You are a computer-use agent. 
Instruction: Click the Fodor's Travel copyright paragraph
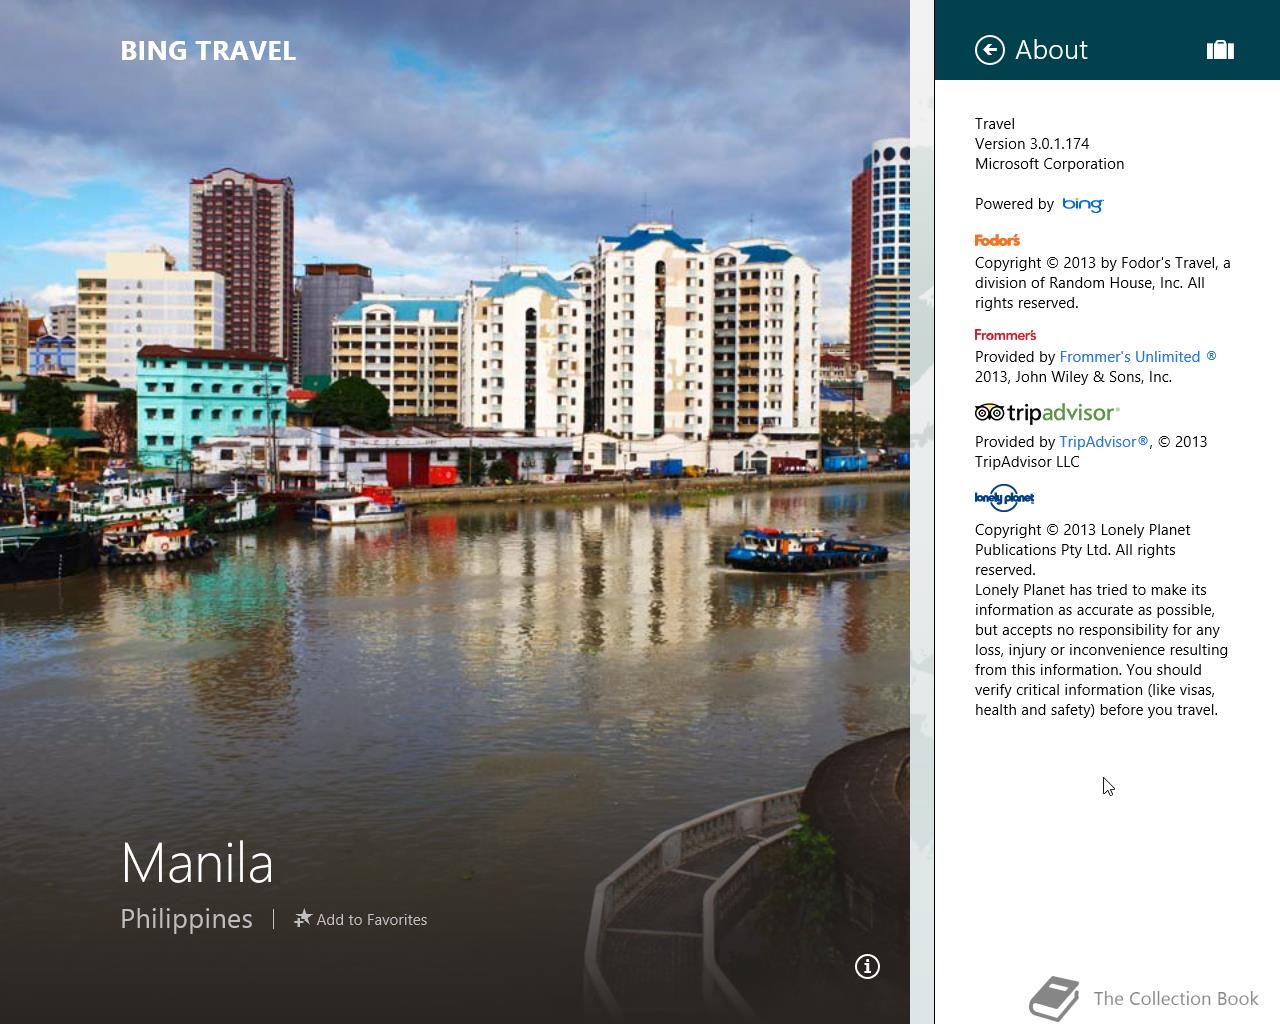tap(1103, 283)
